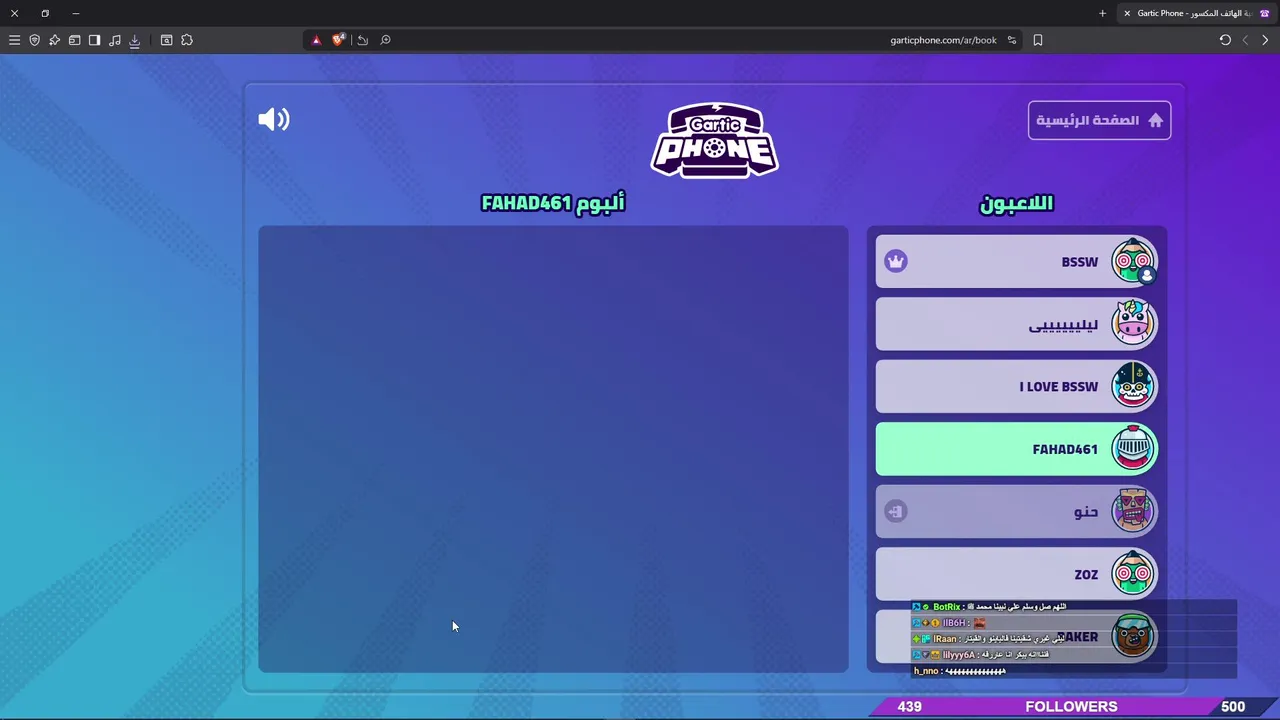Select player حنو in the list

1016,512
